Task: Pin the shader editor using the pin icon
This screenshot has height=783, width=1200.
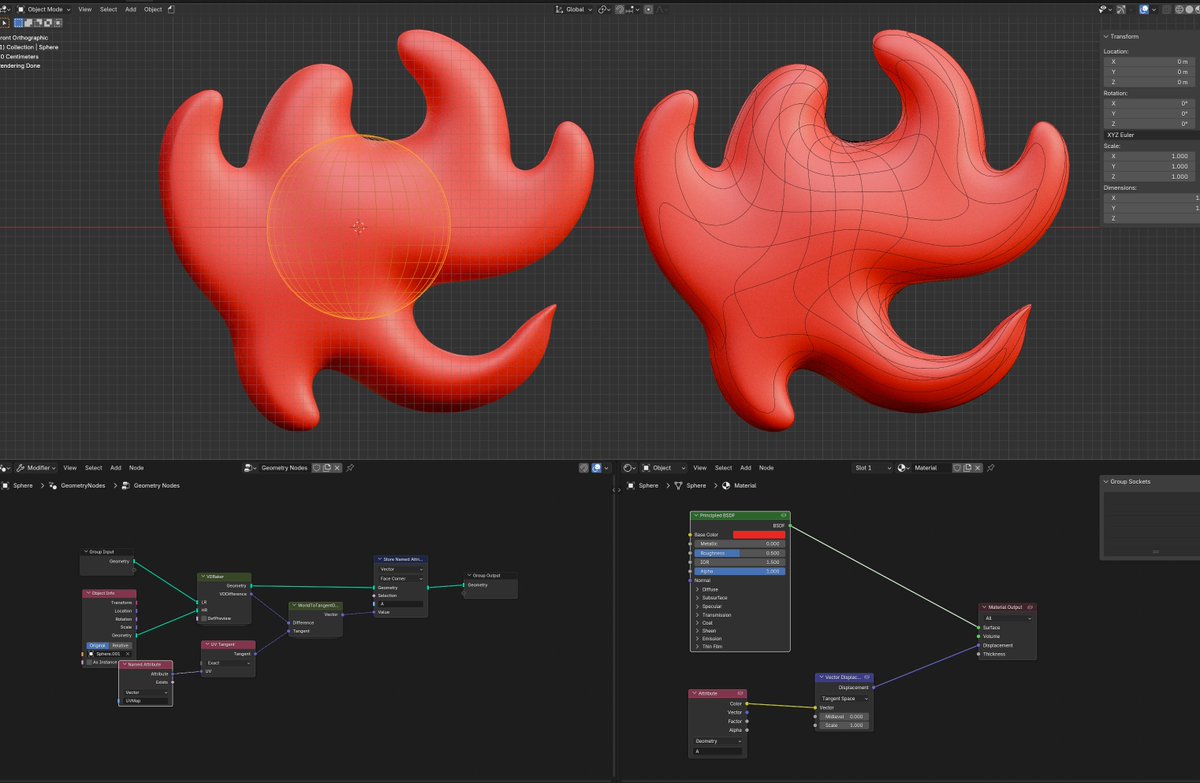Action: 990,468
